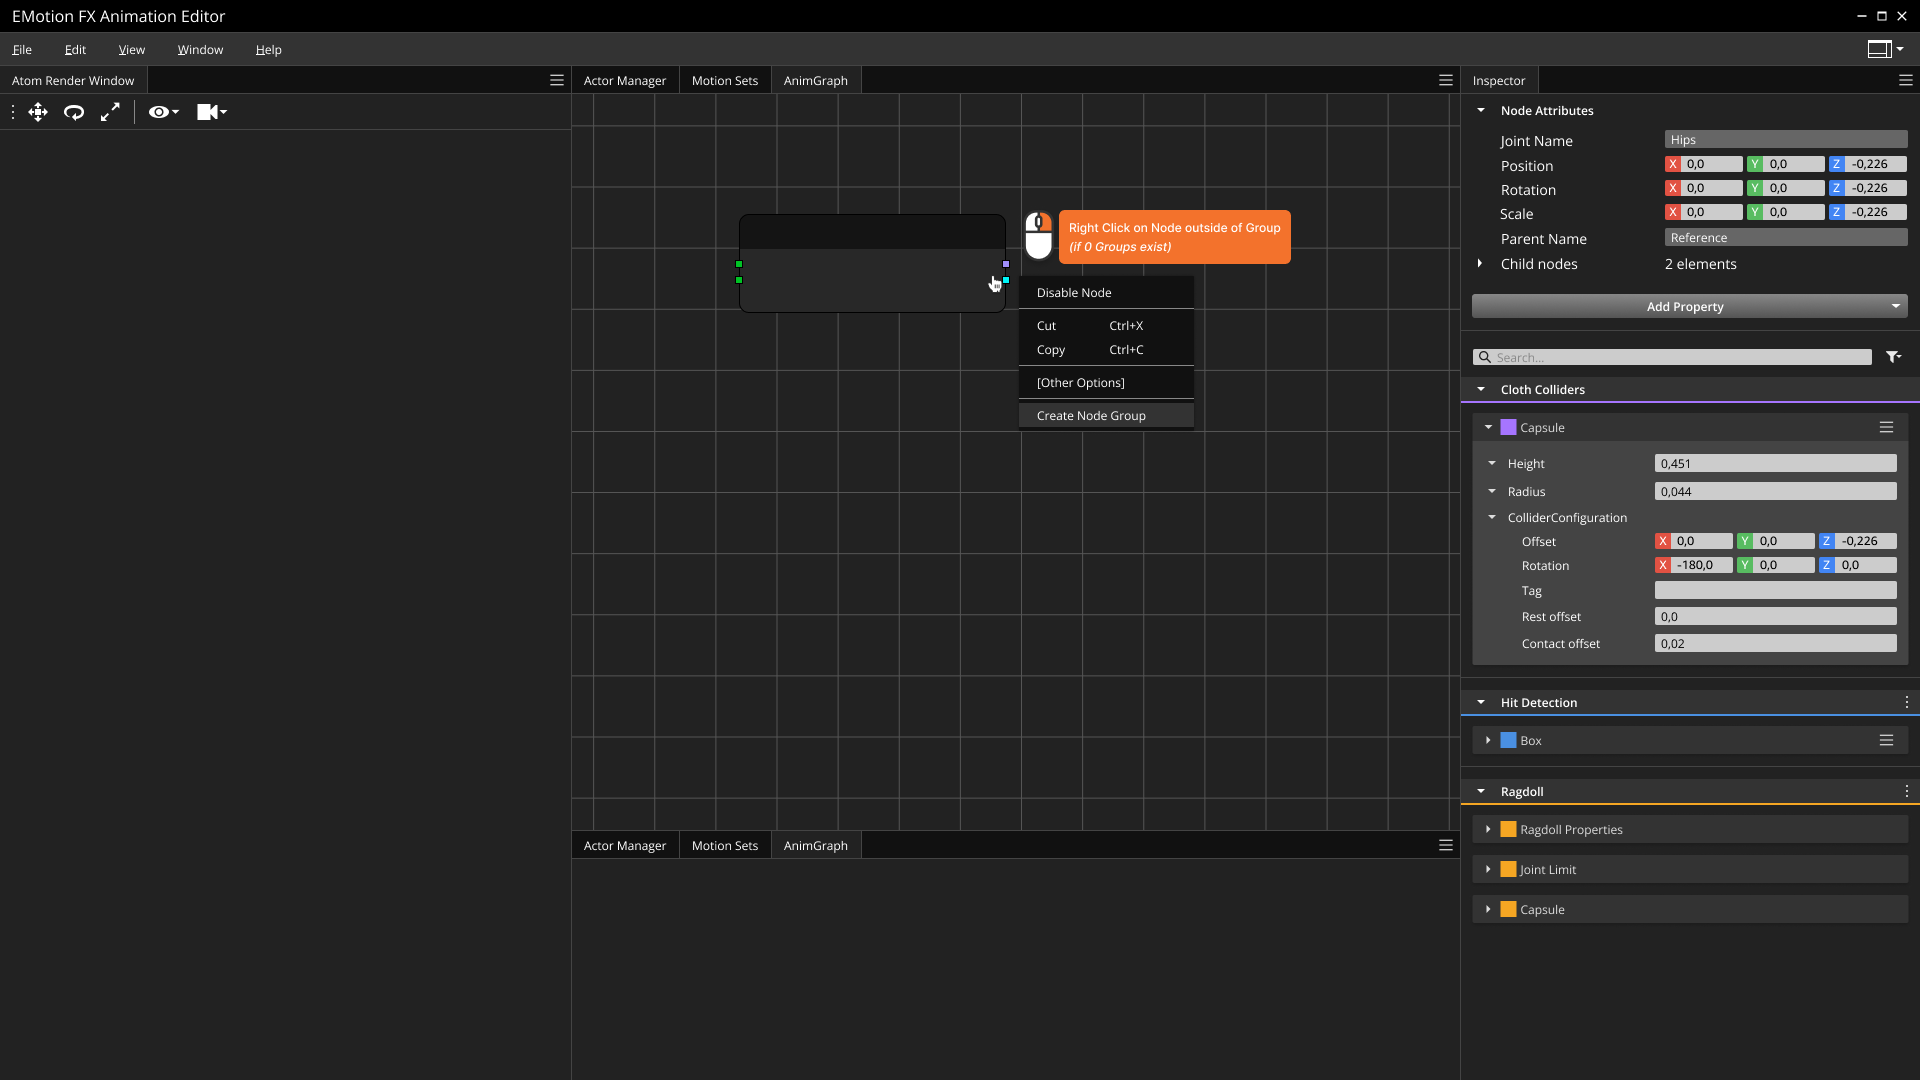Expand Ragdoll Properties

pos(1489,829)
